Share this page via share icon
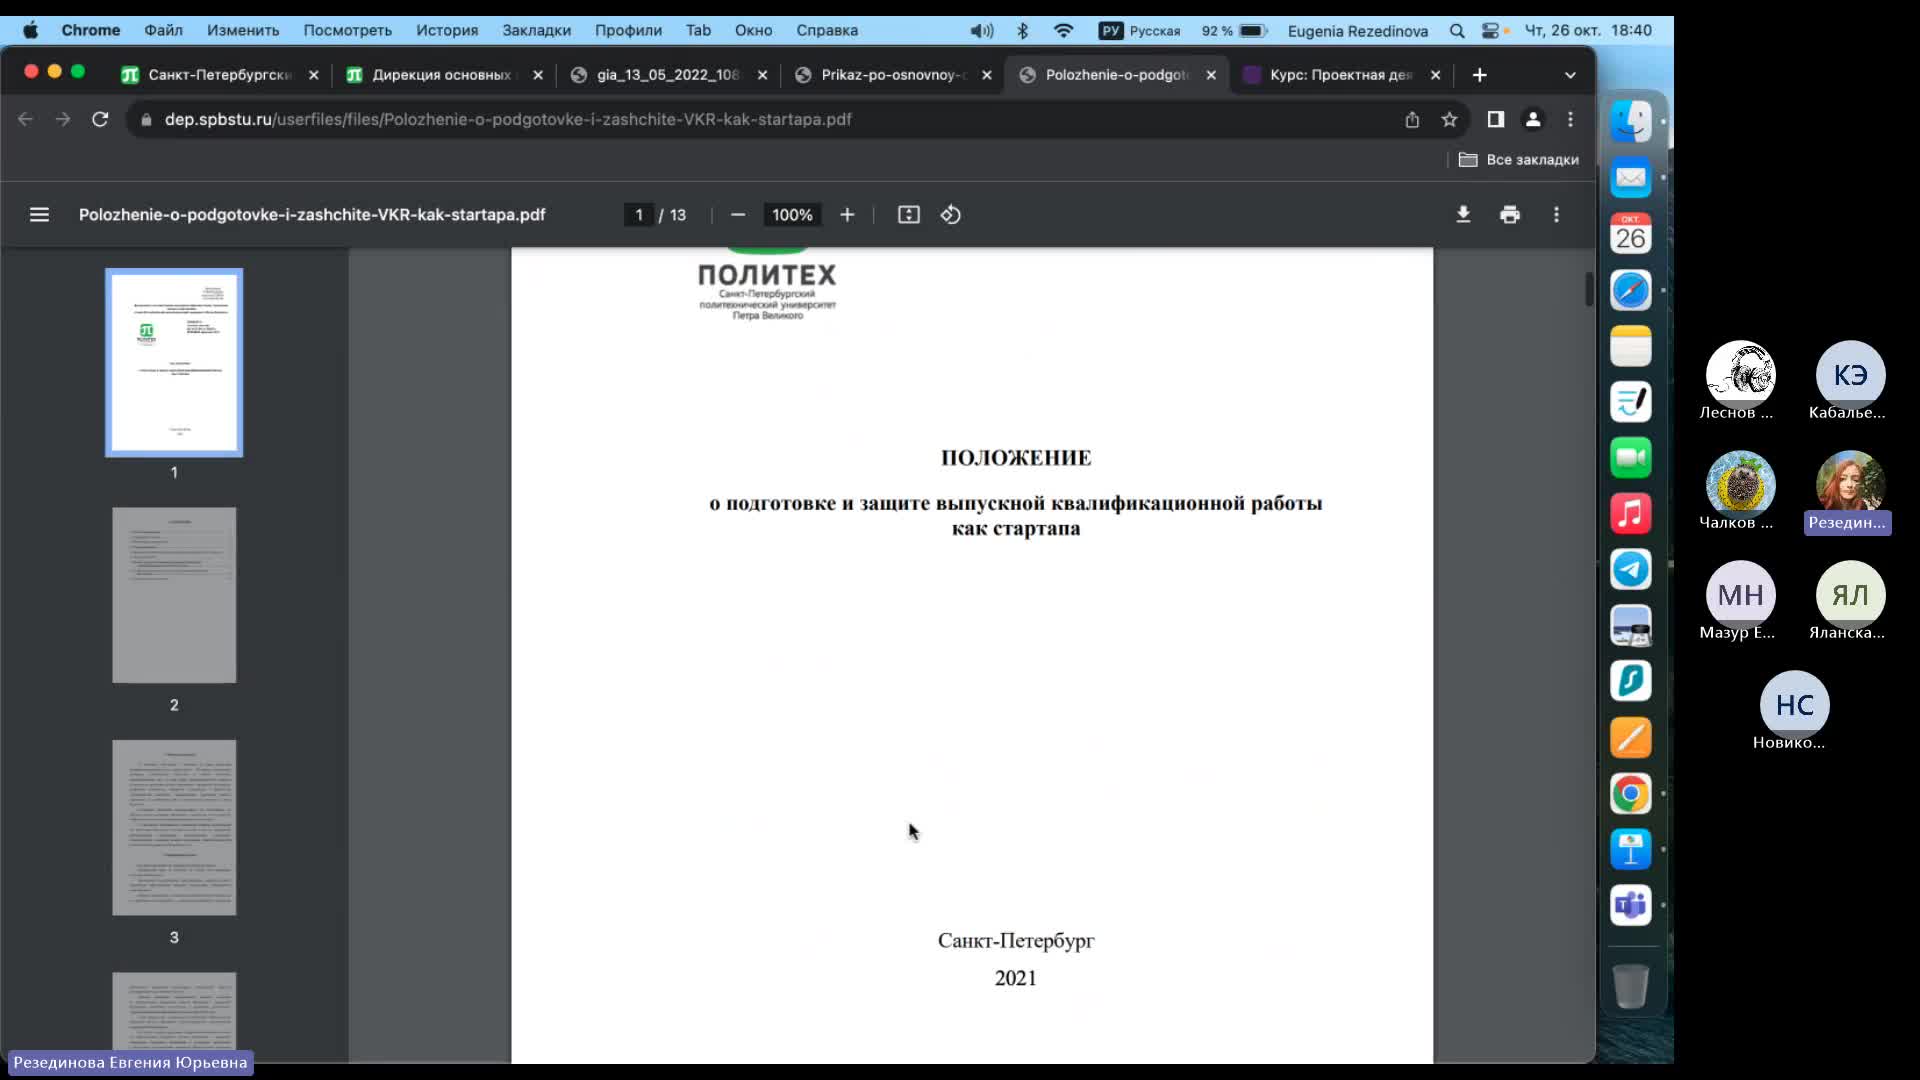This screenshot has width=1920, height=1080. (1412, 119)
